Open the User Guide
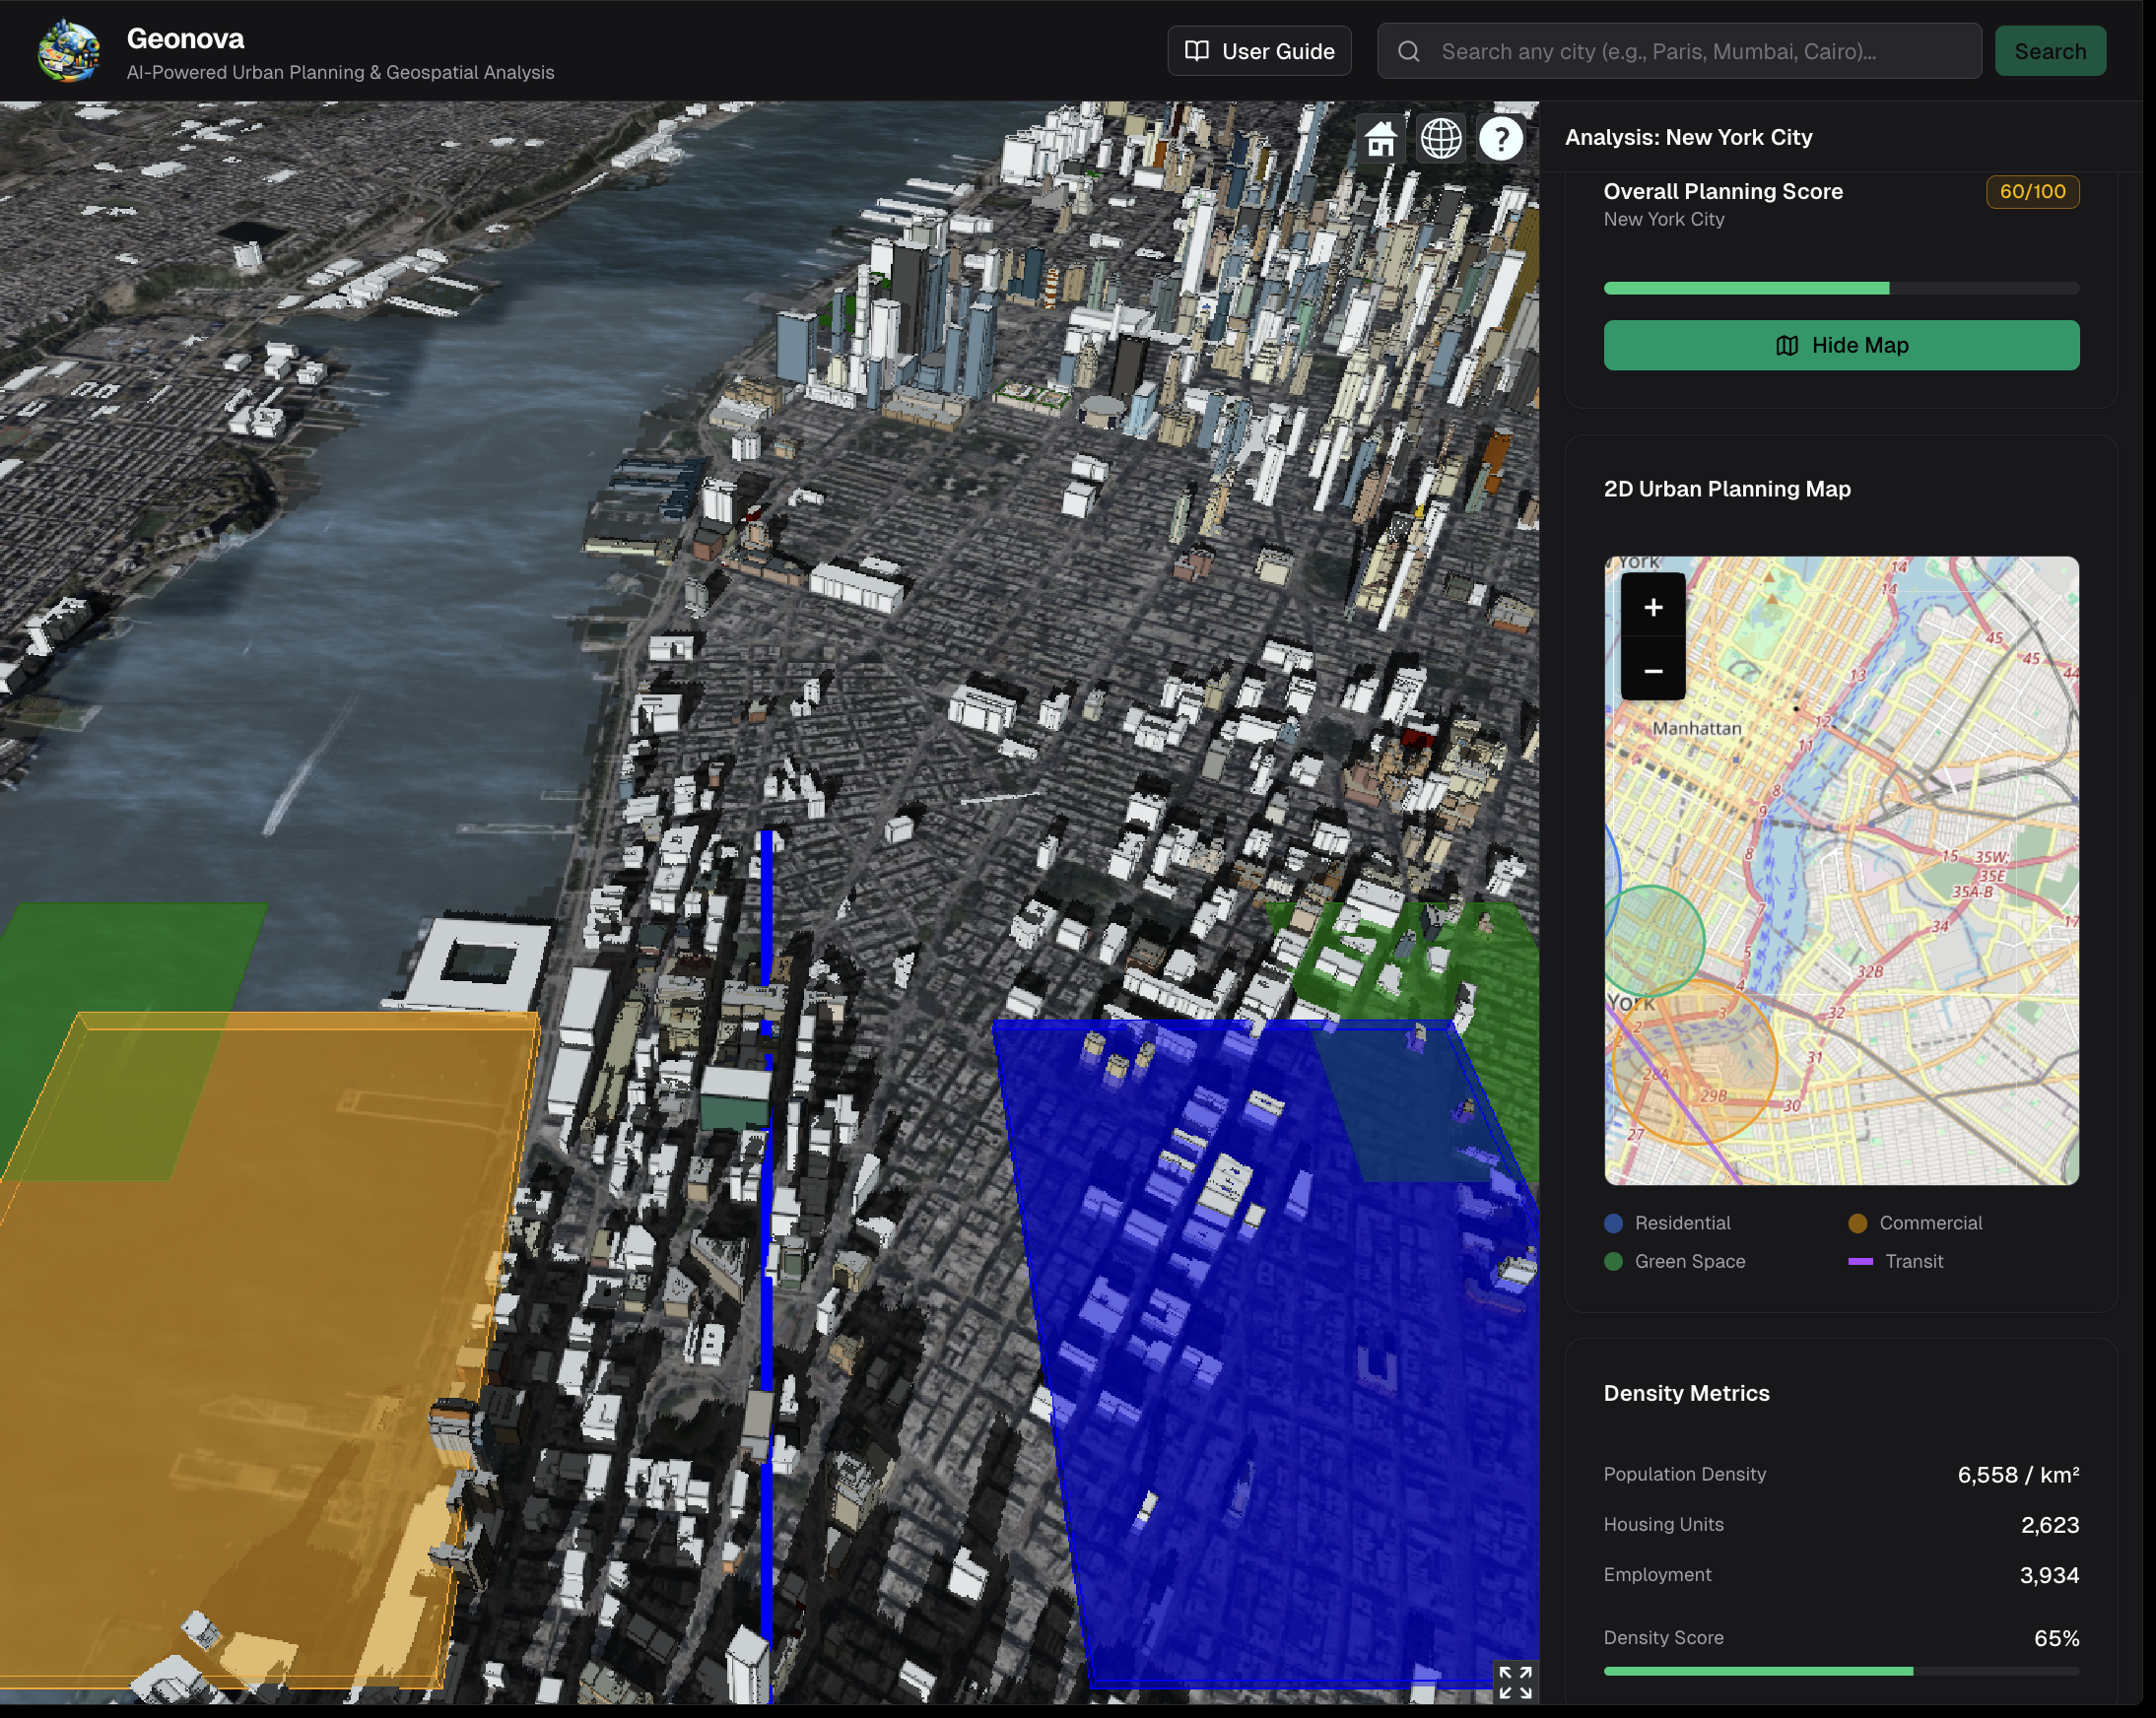The height and width of the screenshot is (1718, 2156). pos(1258,51)
